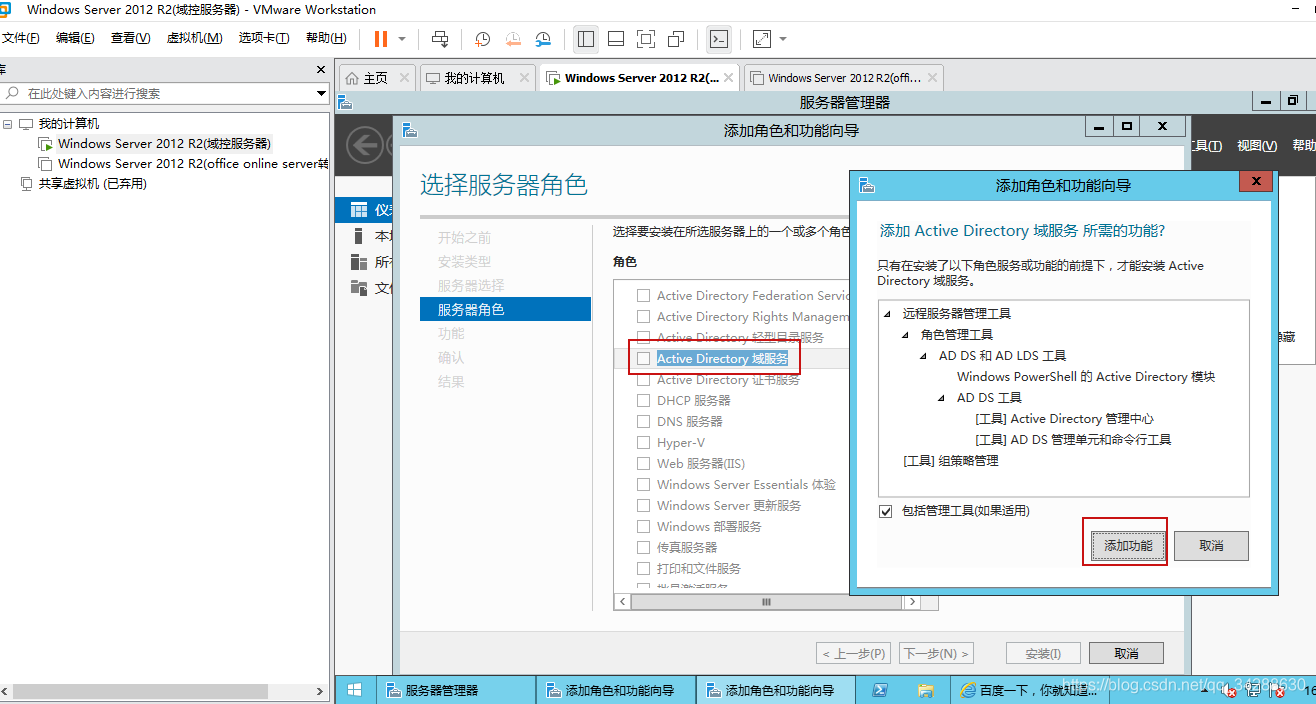Collapse 远程服务器管理工具 tree node
The height and width of the screenshot is (704, 1316).
(x=888, y=314)
